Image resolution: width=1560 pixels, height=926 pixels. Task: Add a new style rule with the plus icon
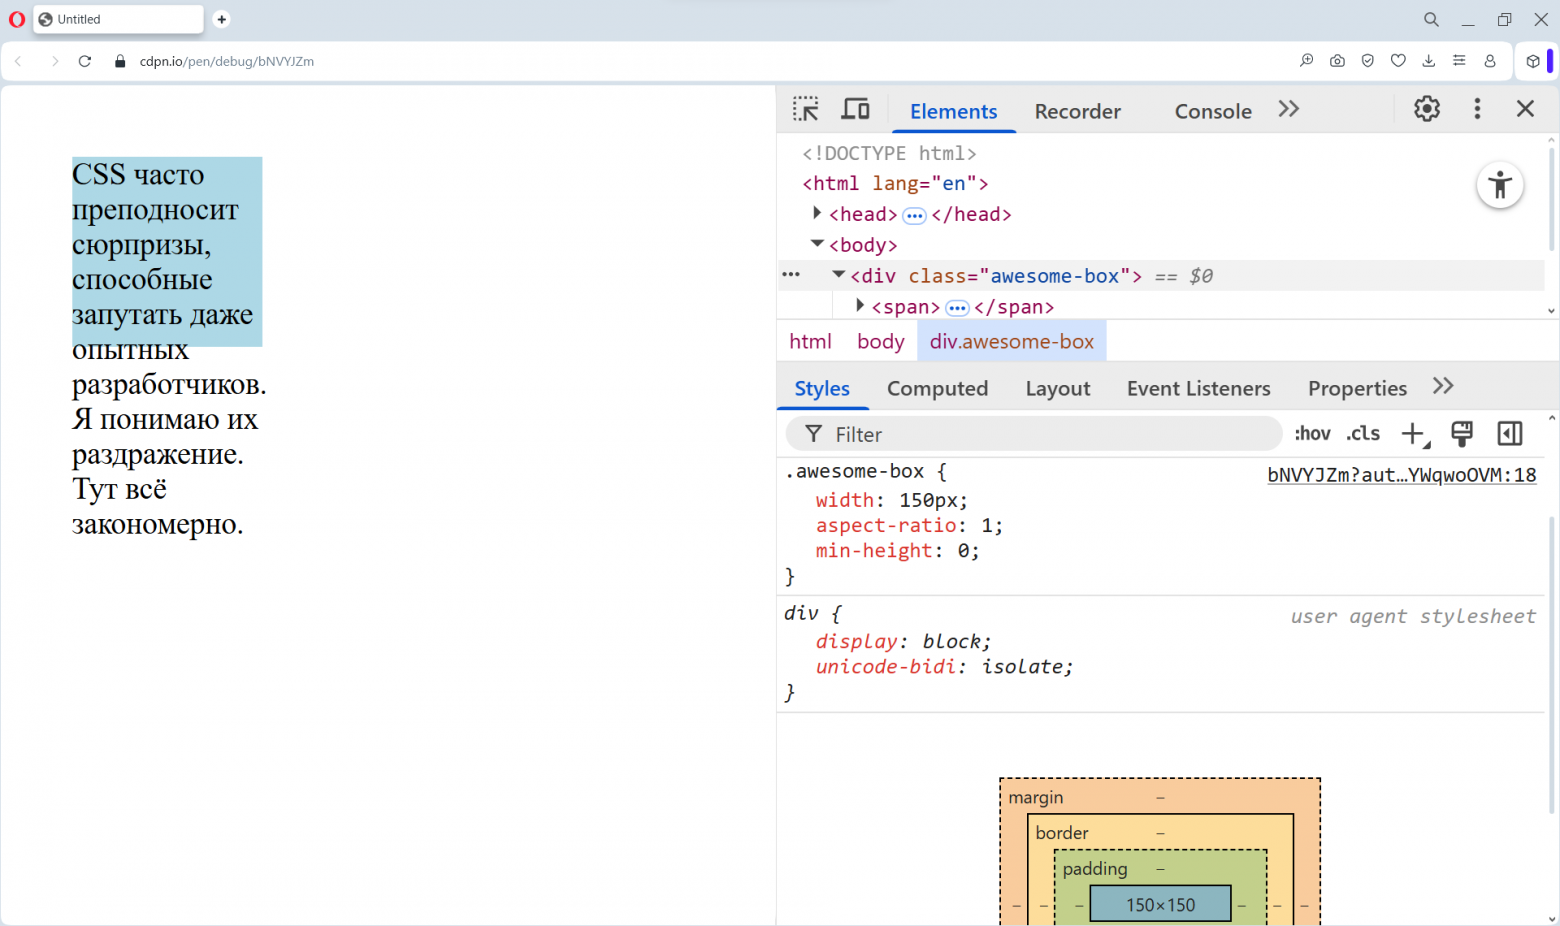coord(1412,433)
